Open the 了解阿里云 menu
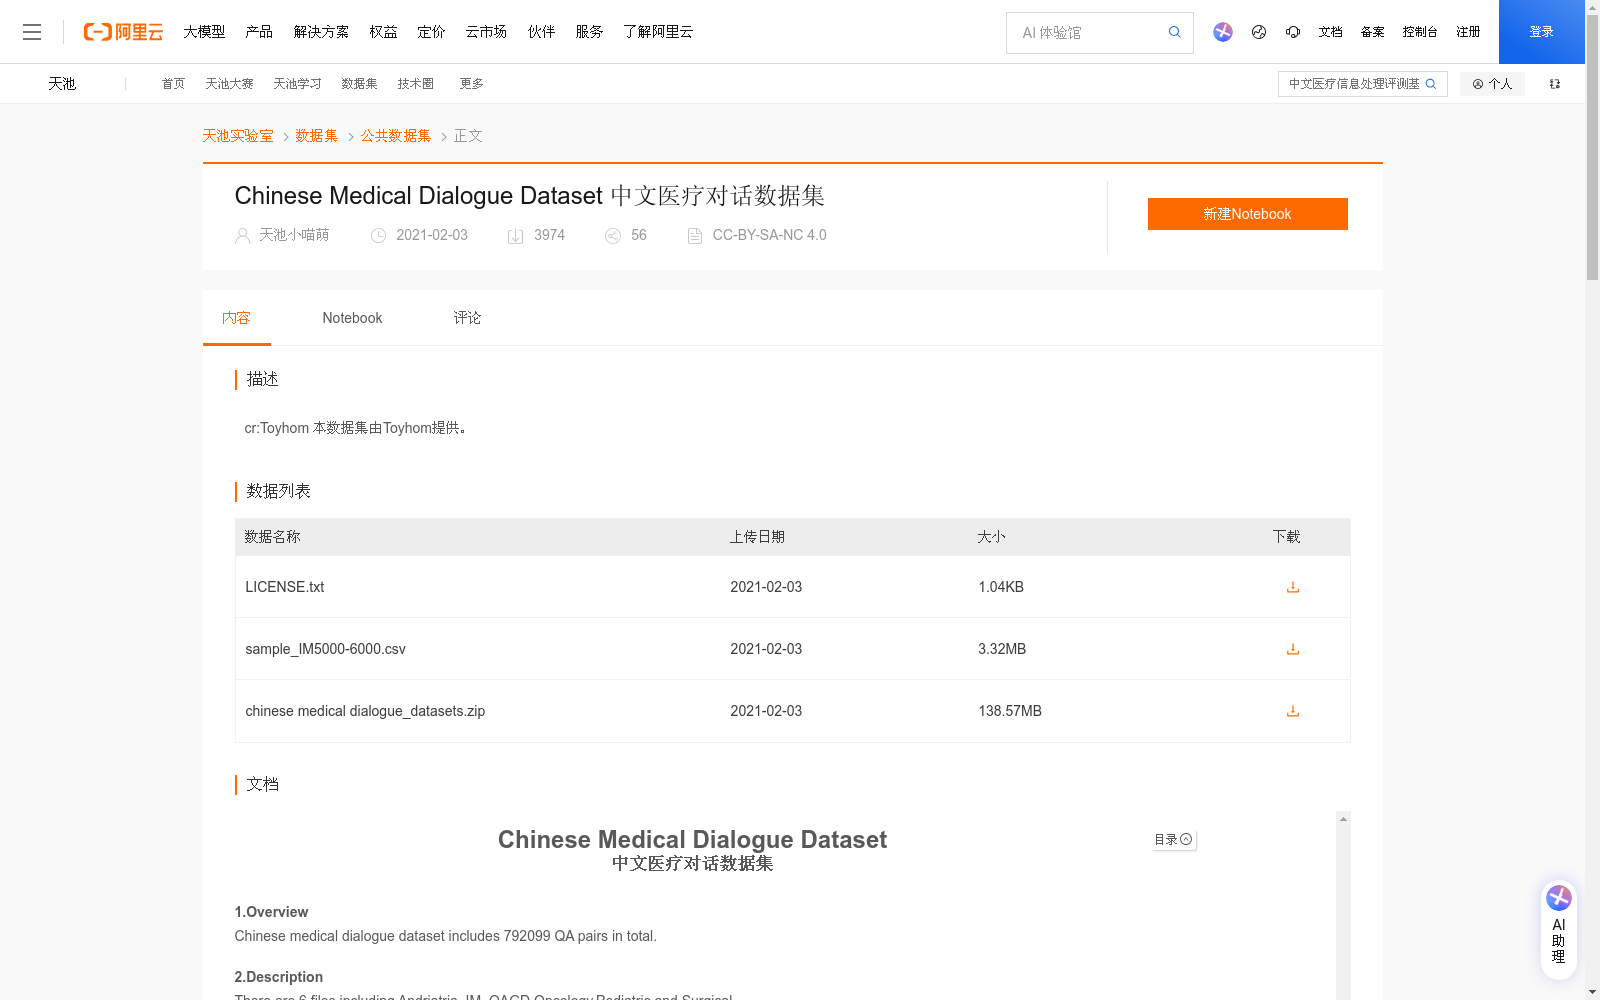Viewport: 1600px width, 1000px height. pyautogui.click(x=658, y=32)
